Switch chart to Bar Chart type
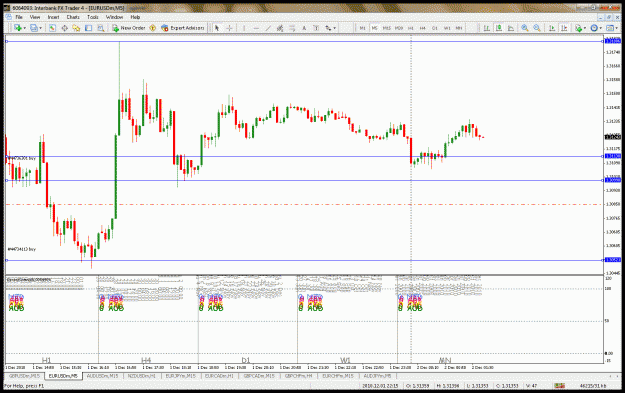This screenshot has height=393, width=625. [487, 28]
